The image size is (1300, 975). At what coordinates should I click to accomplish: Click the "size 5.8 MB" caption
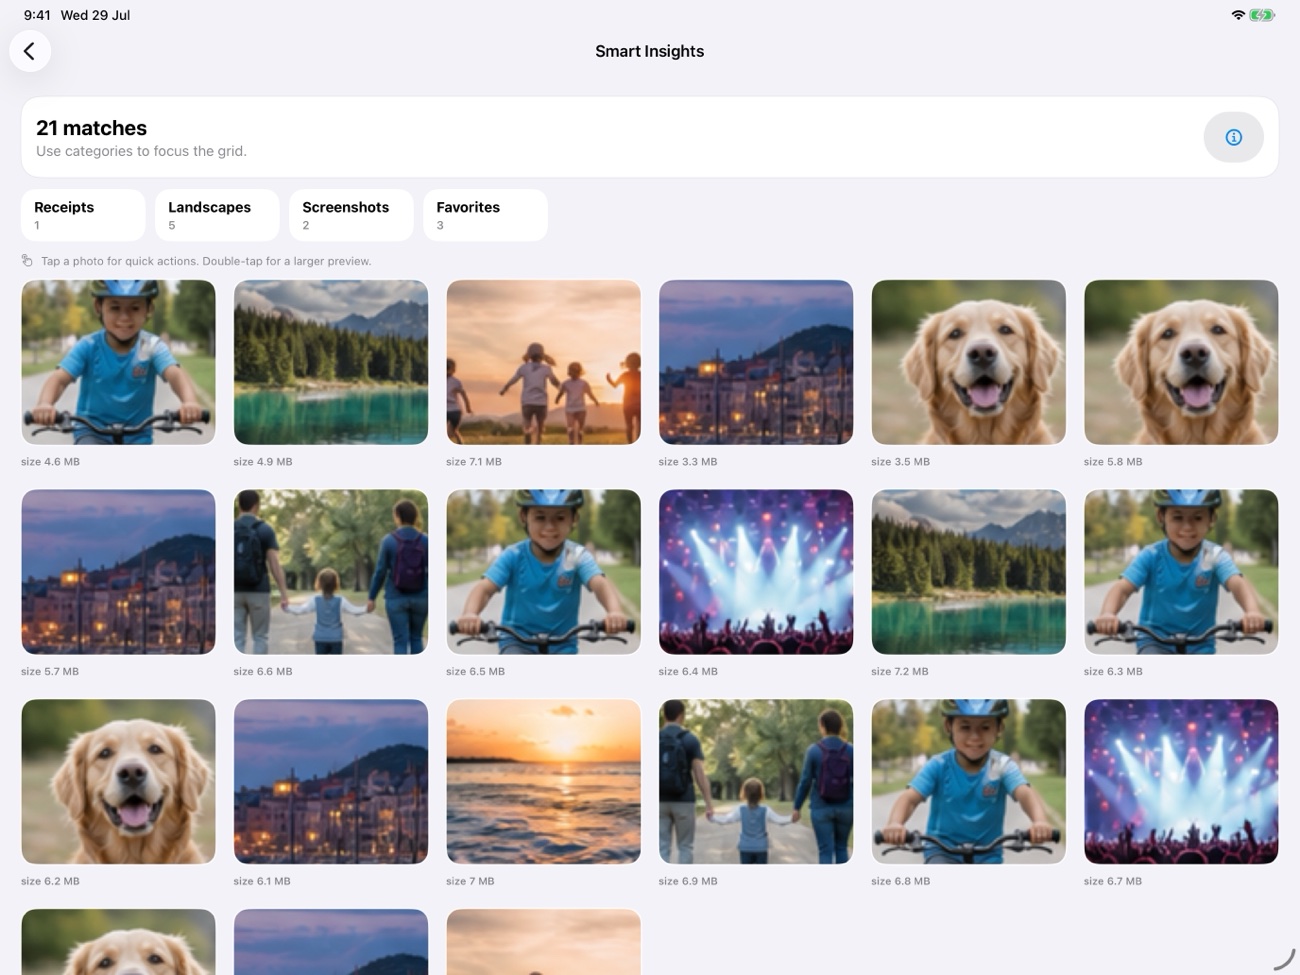coord(1113,462)
